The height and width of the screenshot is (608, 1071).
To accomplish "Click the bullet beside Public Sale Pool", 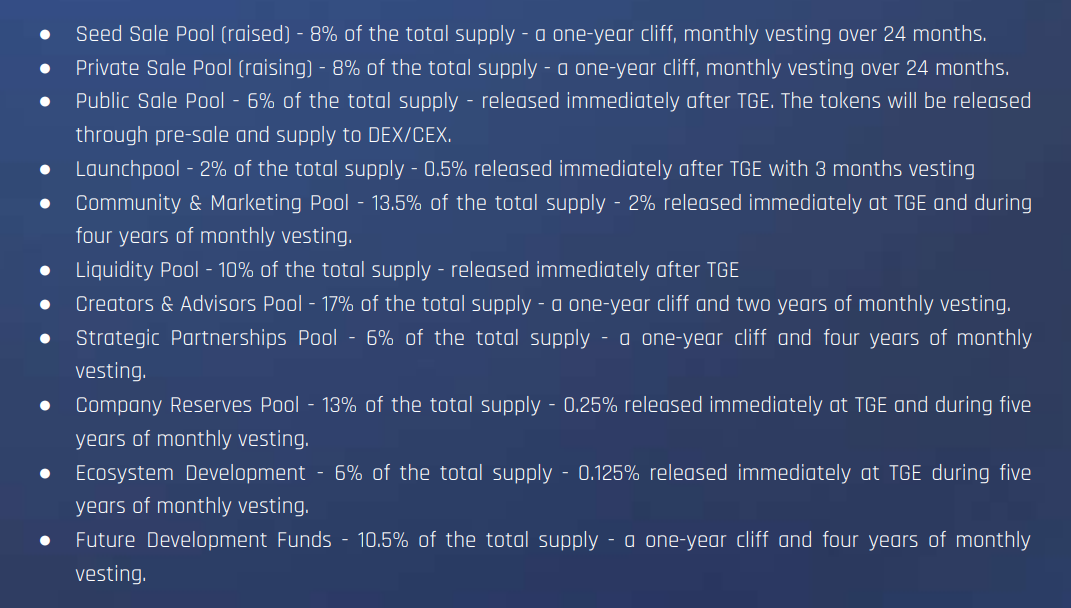I will [x=45, y=102].
